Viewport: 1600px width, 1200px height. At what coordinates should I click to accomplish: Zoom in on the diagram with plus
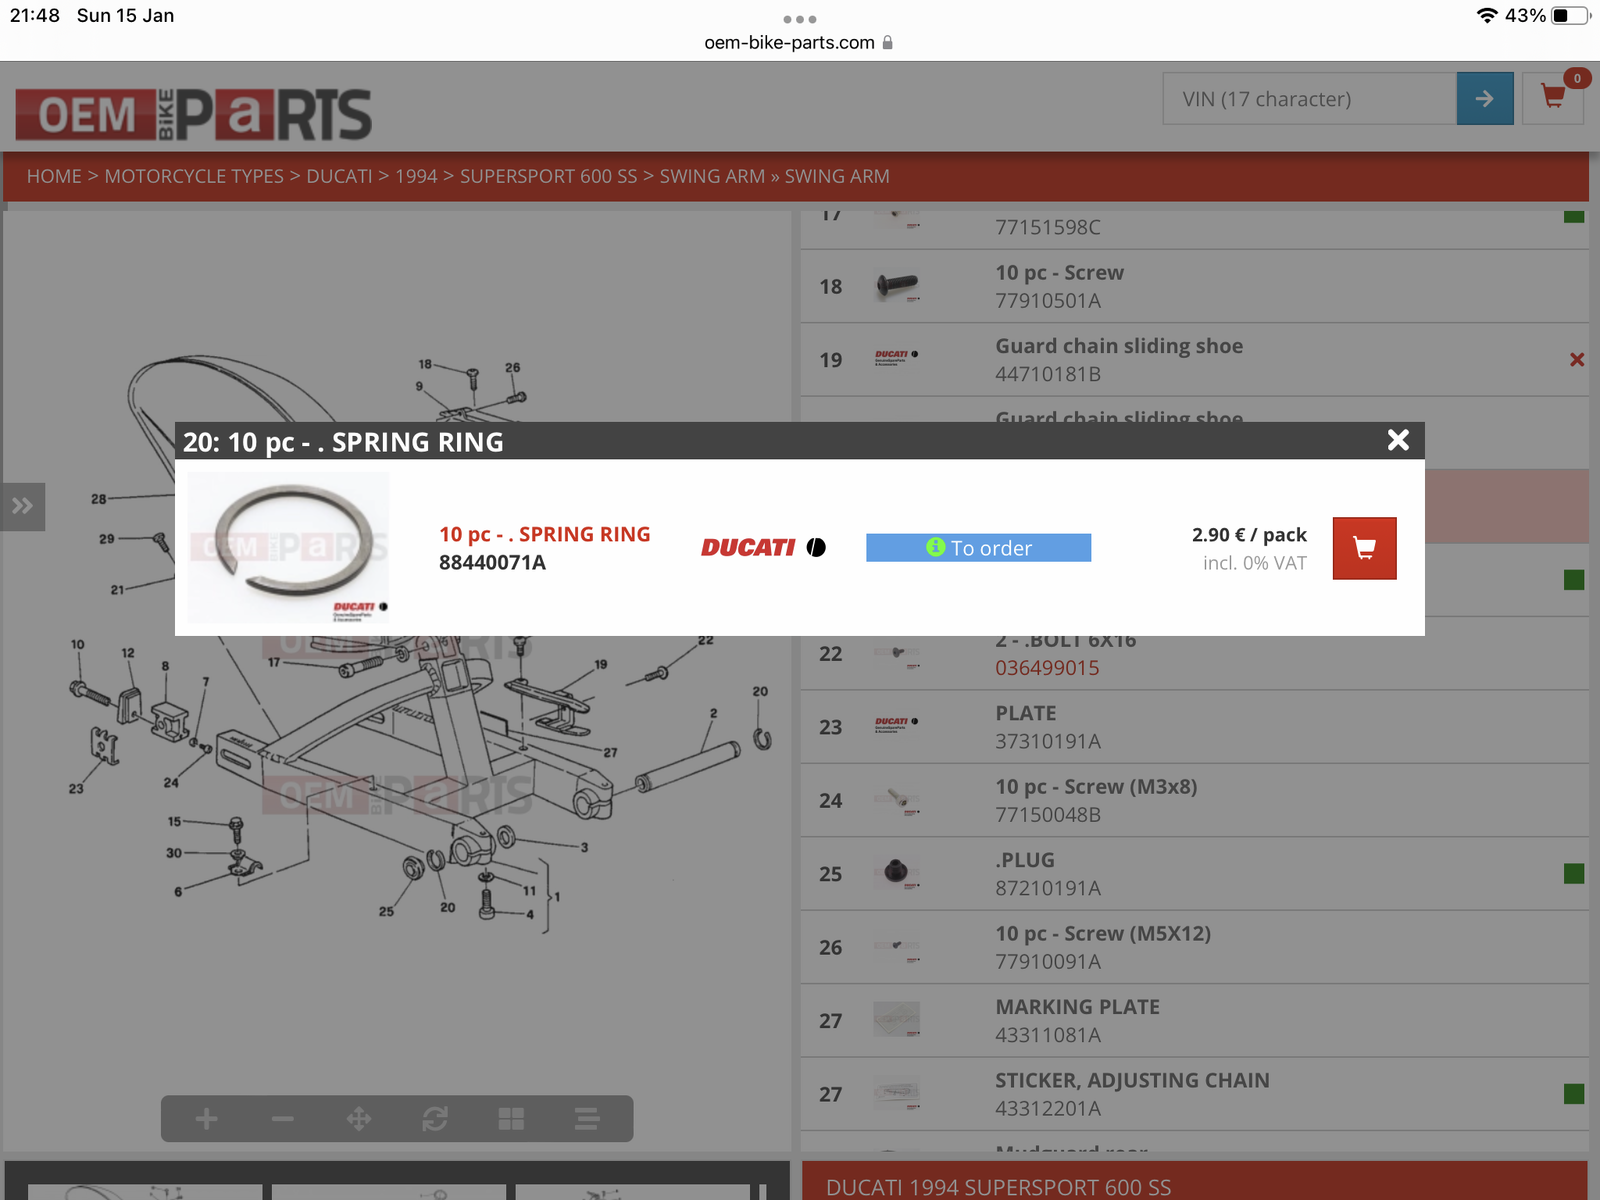click(x=207, y=1119)
